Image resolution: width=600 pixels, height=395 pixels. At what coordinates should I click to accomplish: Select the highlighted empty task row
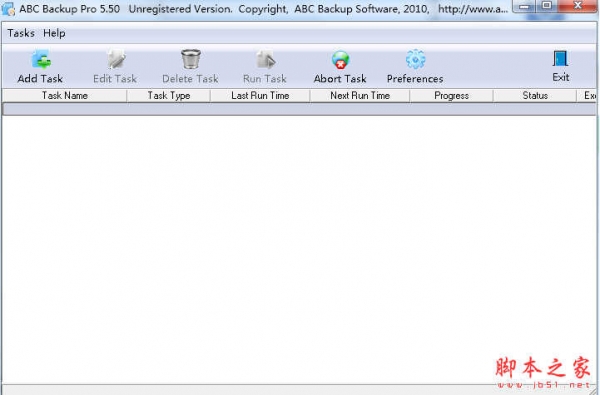[299, 109]
